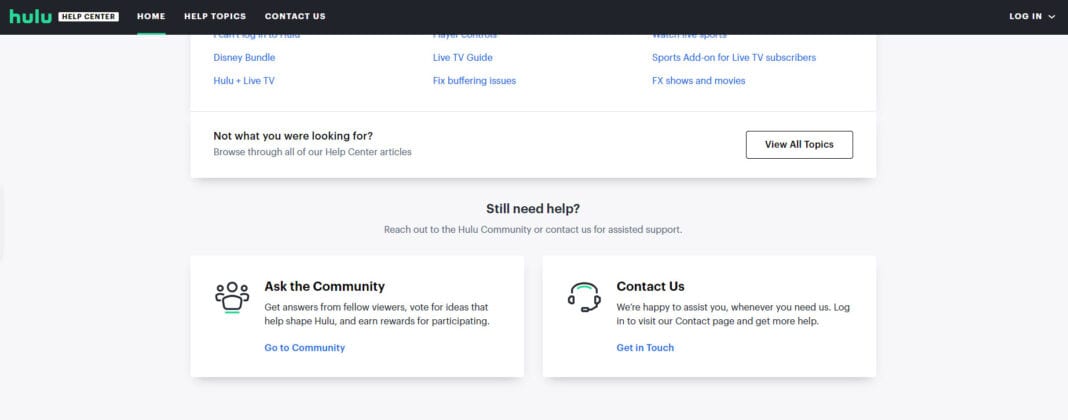Click the Get in Touch link
1068x420 pixels.
(645, 348)
